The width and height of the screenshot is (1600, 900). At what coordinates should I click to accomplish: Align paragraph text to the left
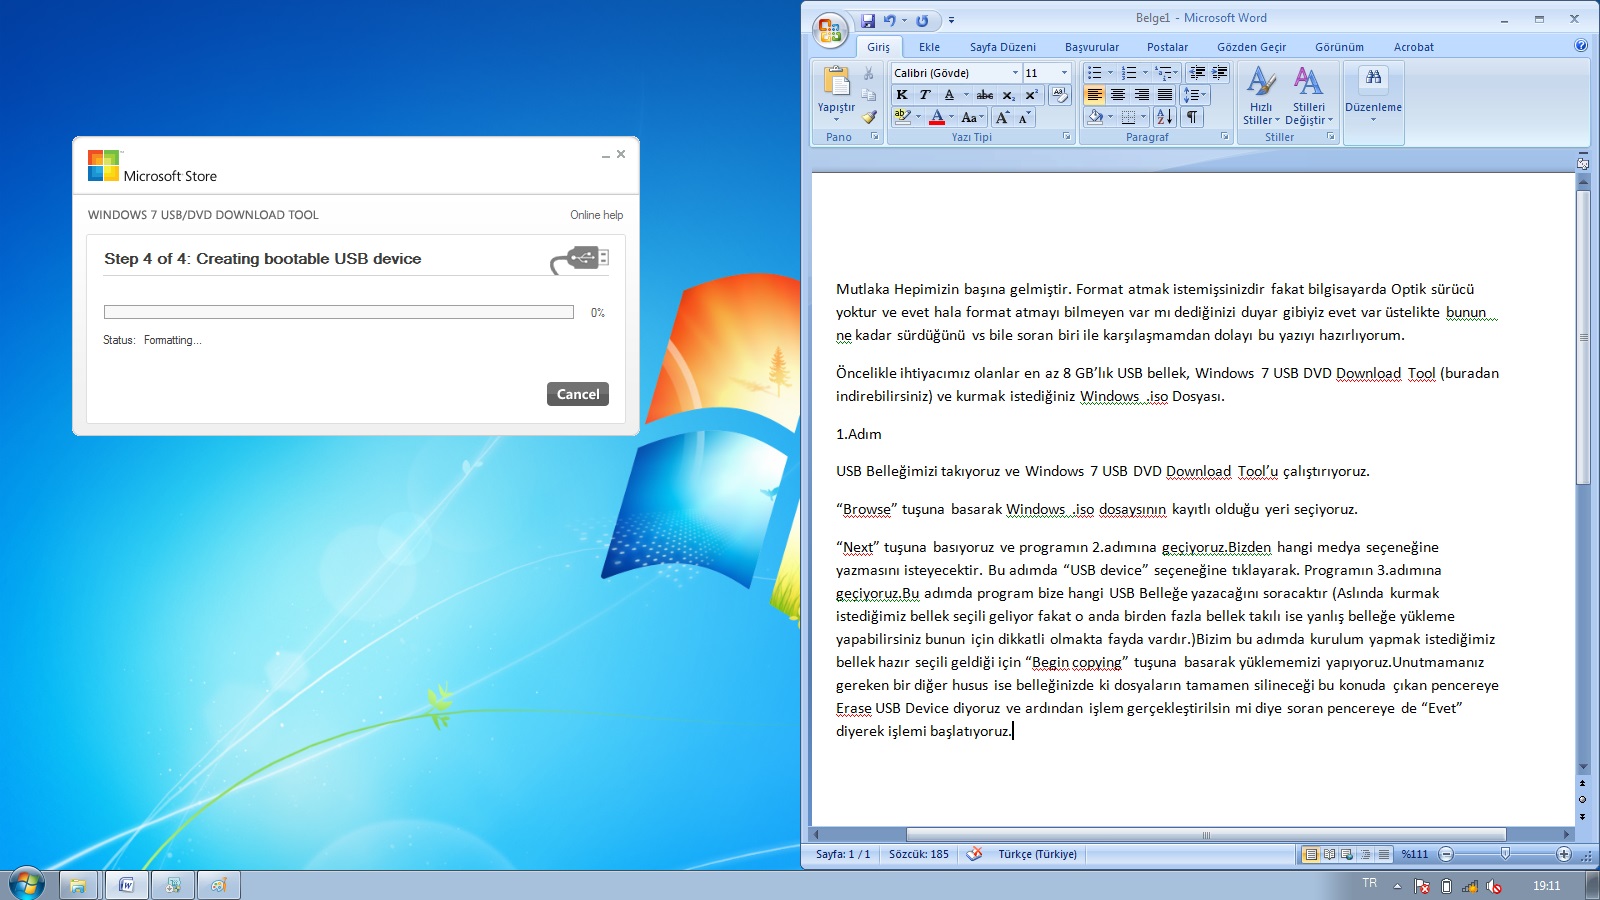pyautogui.click(x=1095, y=95)
